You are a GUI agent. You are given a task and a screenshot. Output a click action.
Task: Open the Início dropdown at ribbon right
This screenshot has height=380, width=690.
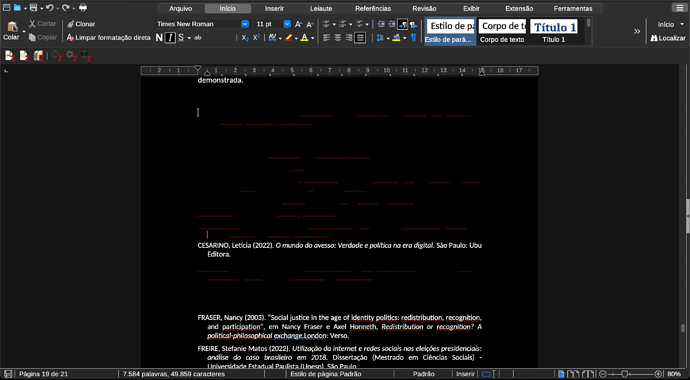click(x=671, y=24)
